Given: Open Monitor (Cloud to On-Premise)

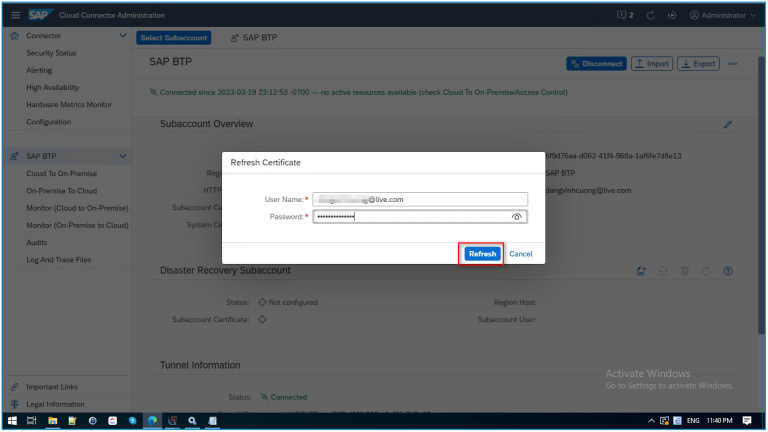Looking at the screenshot, I should click(77, 208).
